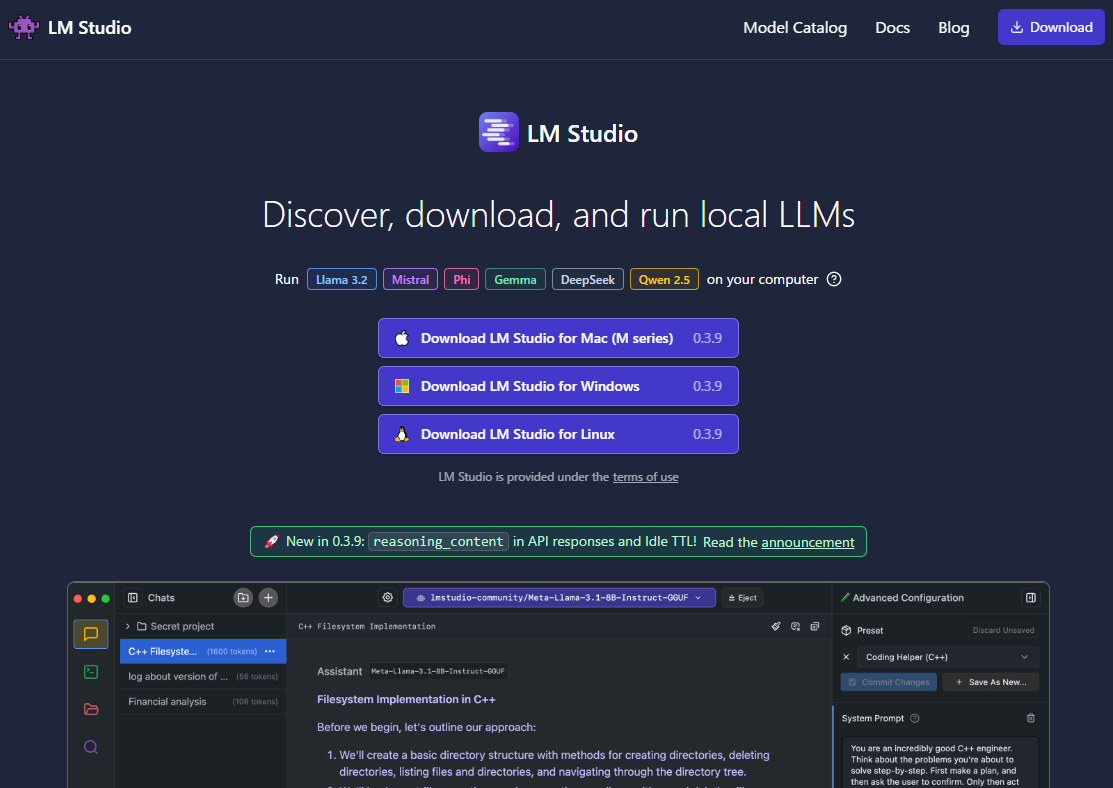Open the Coding Helper (C++) preset dropdown
Image resolution: width=1113 pixels, height=788 pixels.
[947, 657]
